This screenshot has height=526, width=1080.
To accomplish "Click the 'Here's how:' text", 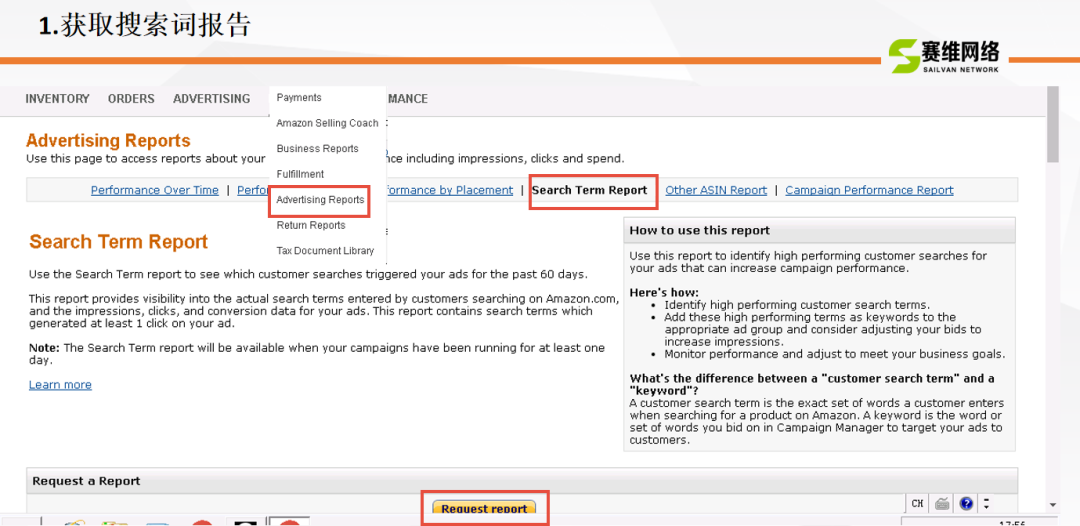I will click(664, 293).
